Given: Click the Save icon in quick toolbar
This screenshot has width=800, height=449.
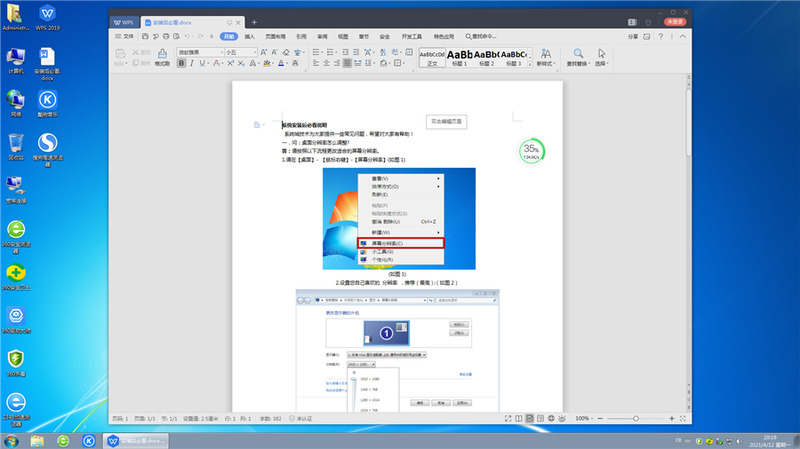Looking at the screenshot, I should (x=145, y=36).
